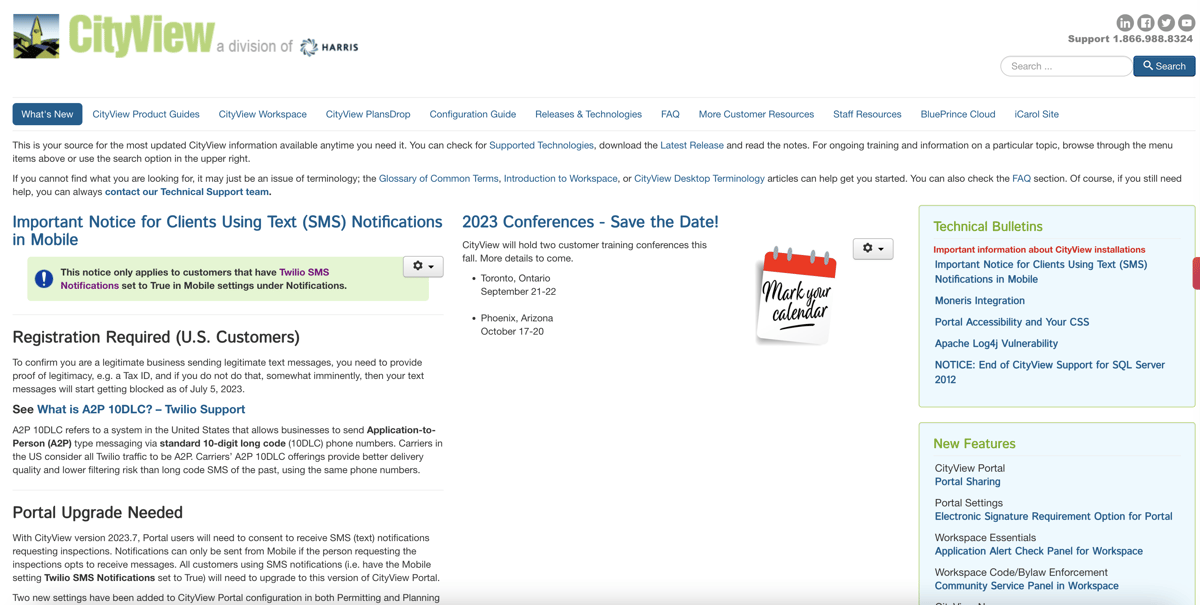This screenshot has width=1200, height=605.
Task: Visit the YouTube channel icon
Action: tap(1186, 22)
